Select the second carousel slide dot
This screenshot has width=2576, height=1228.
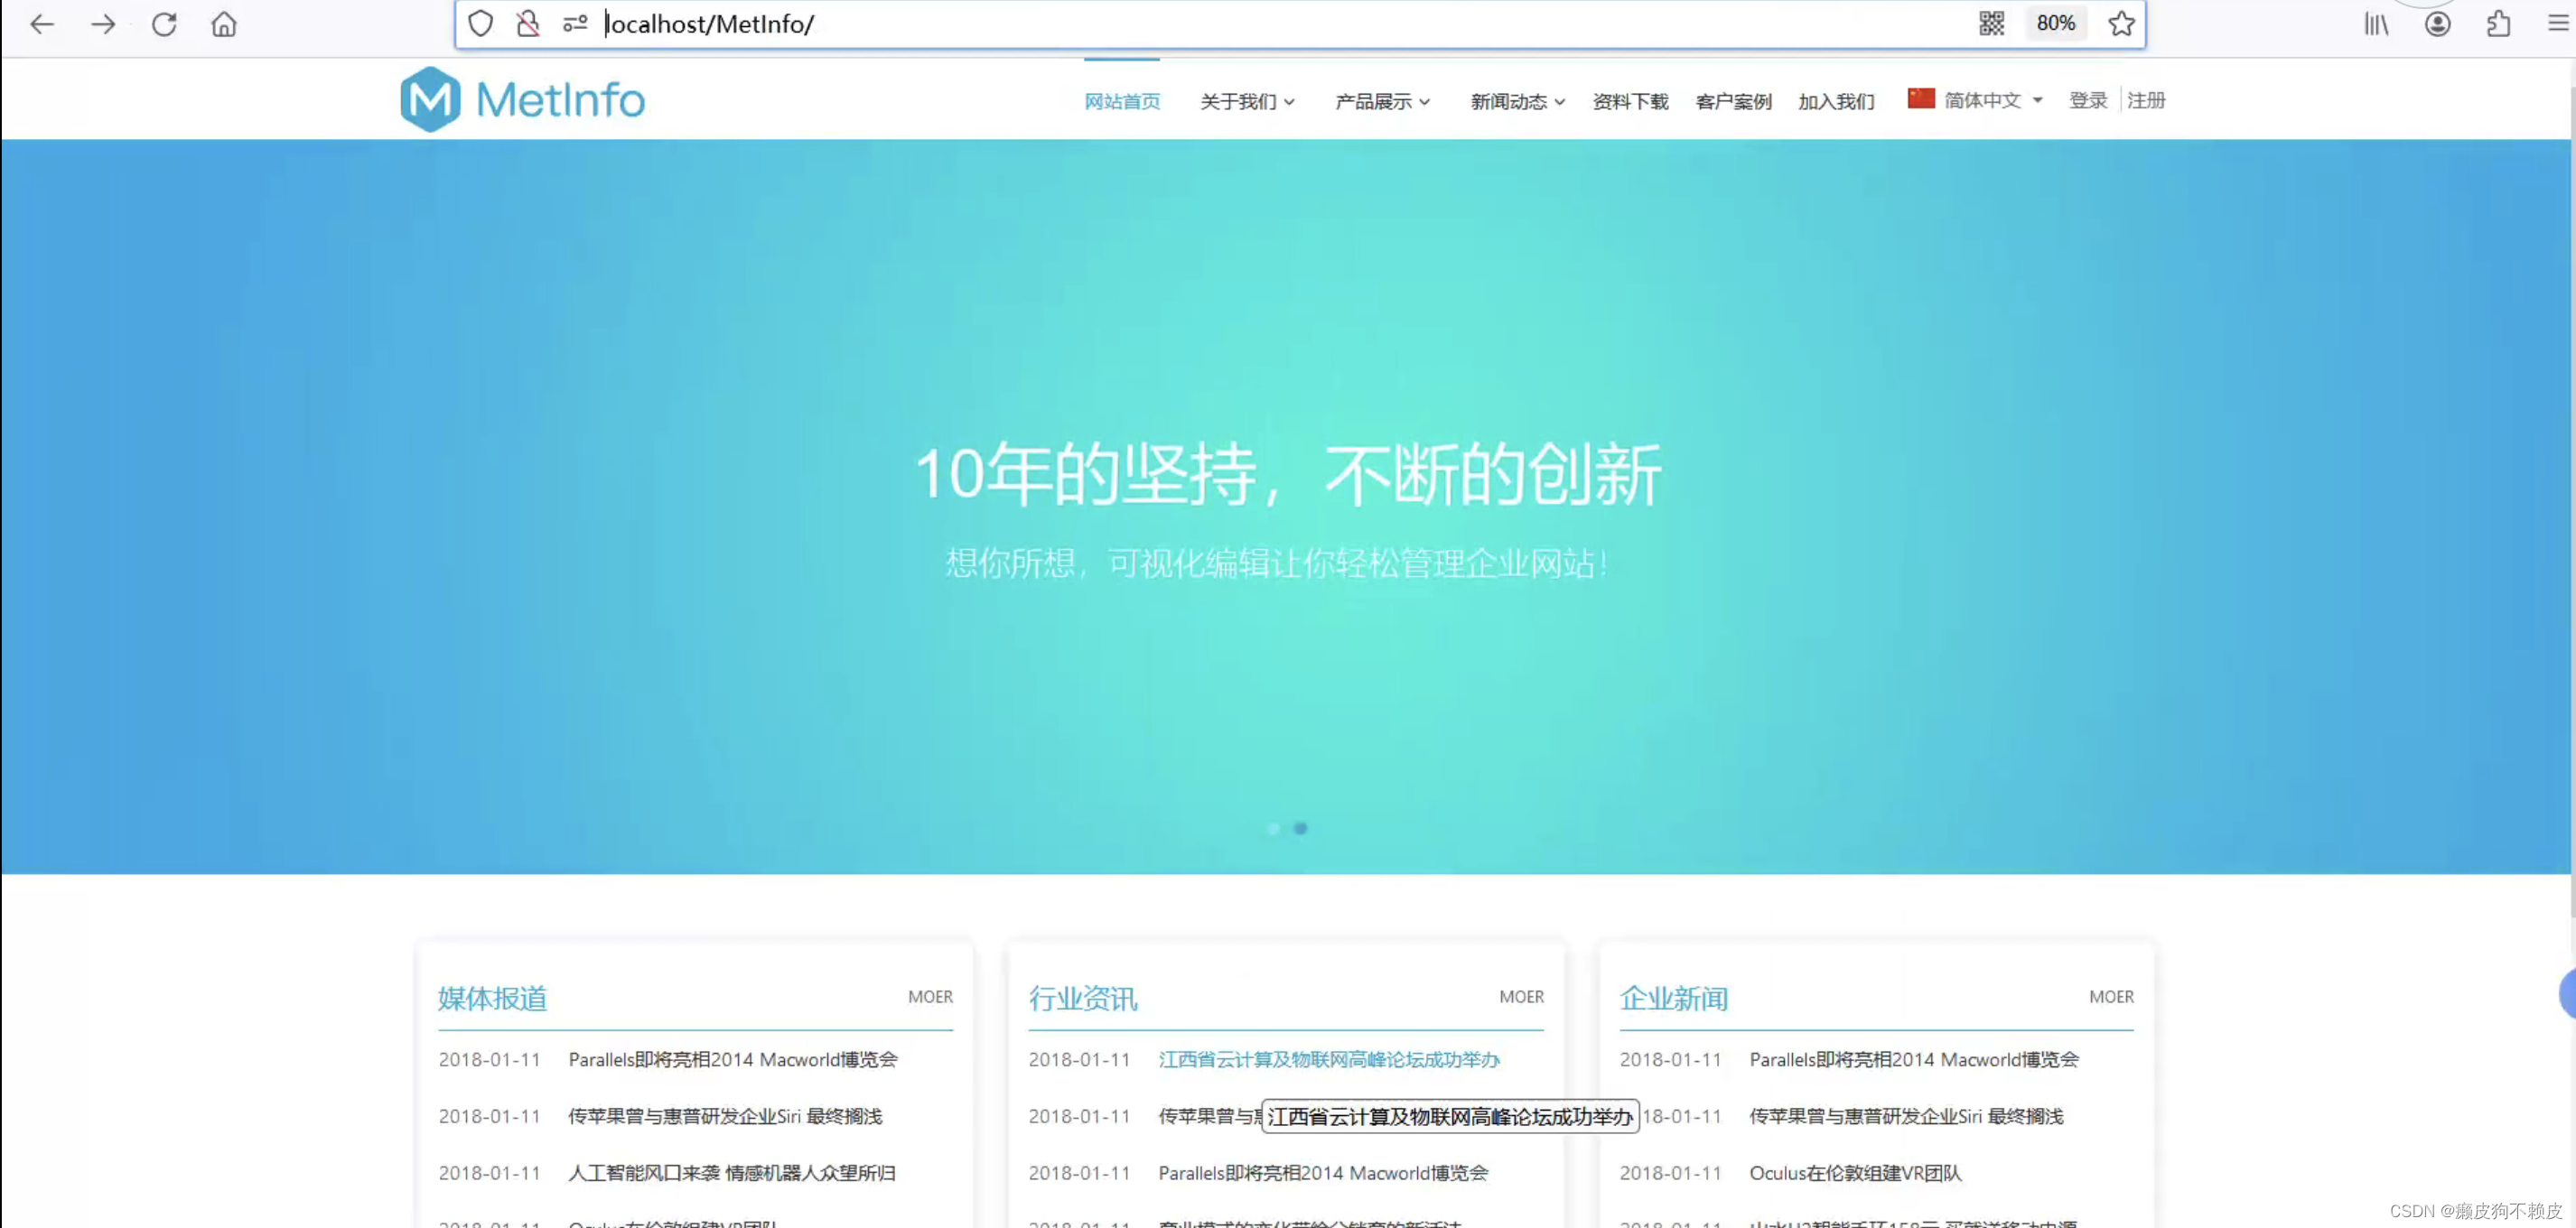point(1300,828)
